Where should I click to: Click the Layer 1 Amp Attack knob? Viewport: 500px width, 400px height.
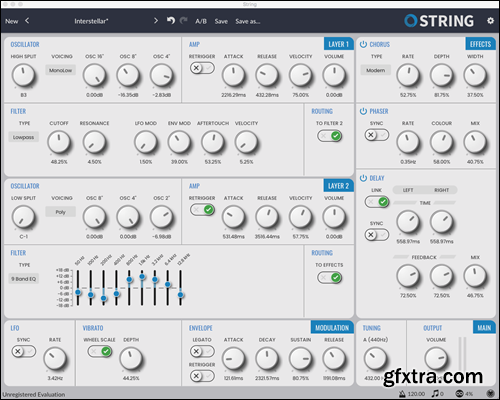(233, 75)
